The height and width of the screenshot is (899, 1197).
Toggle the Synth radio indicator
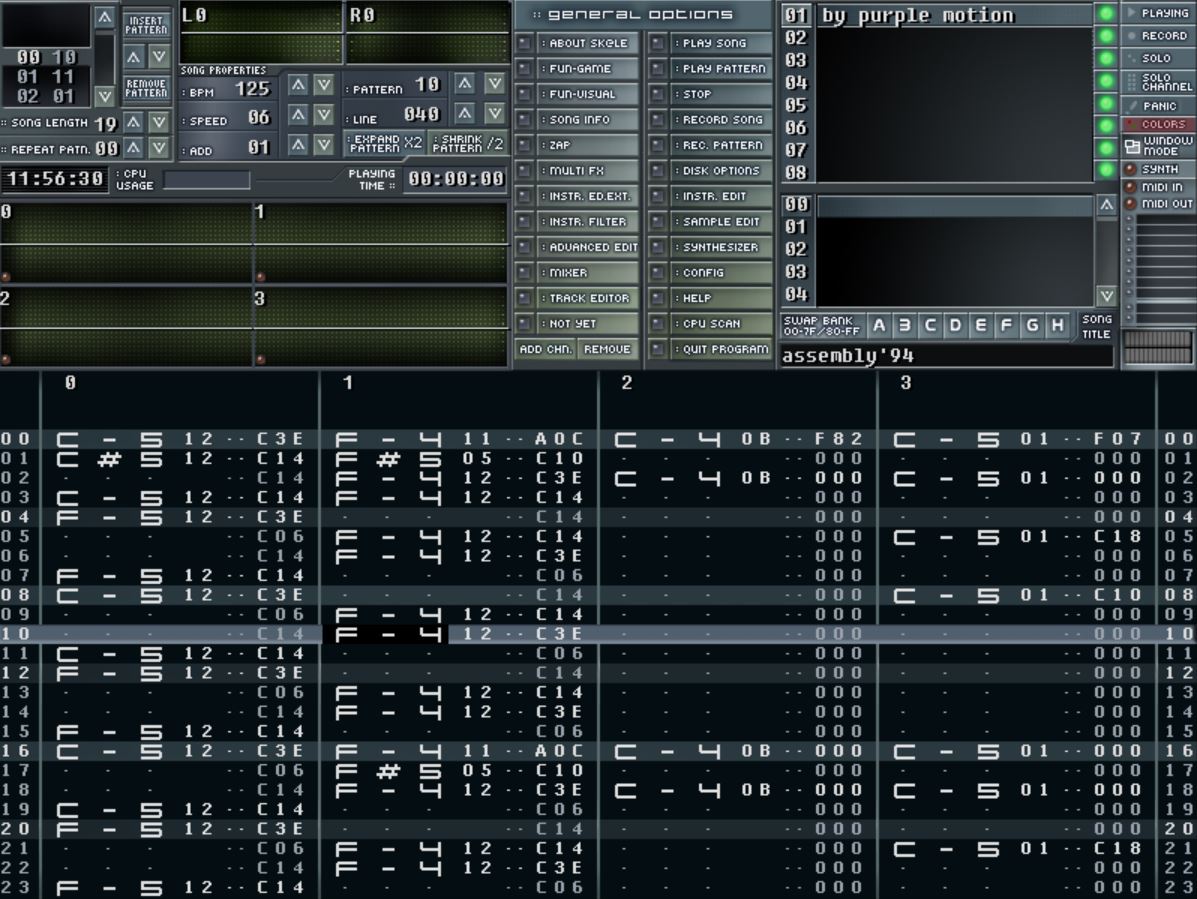[1131, 169]
